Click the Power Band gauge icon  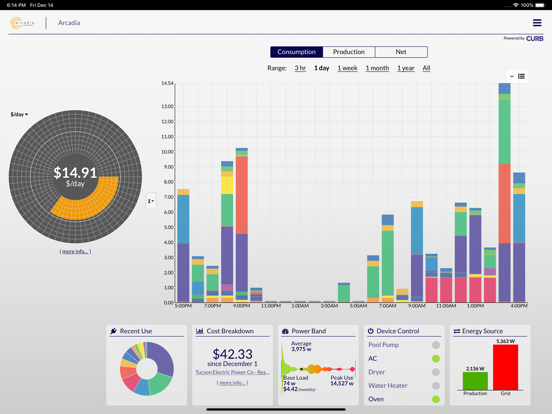tap(285, 331)
